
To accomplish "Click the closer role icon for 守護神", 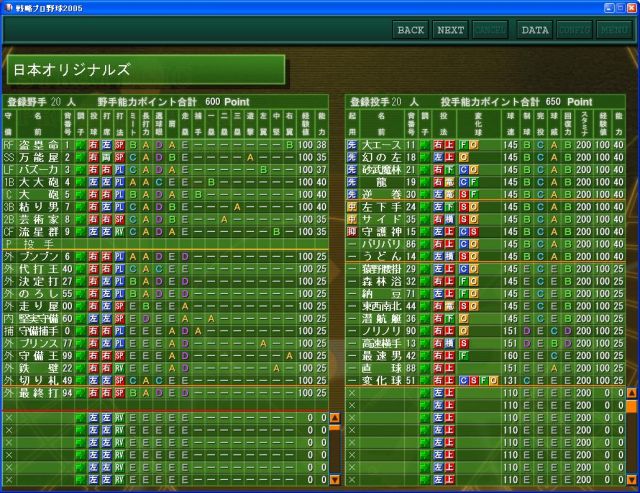I will coord(352,232).
